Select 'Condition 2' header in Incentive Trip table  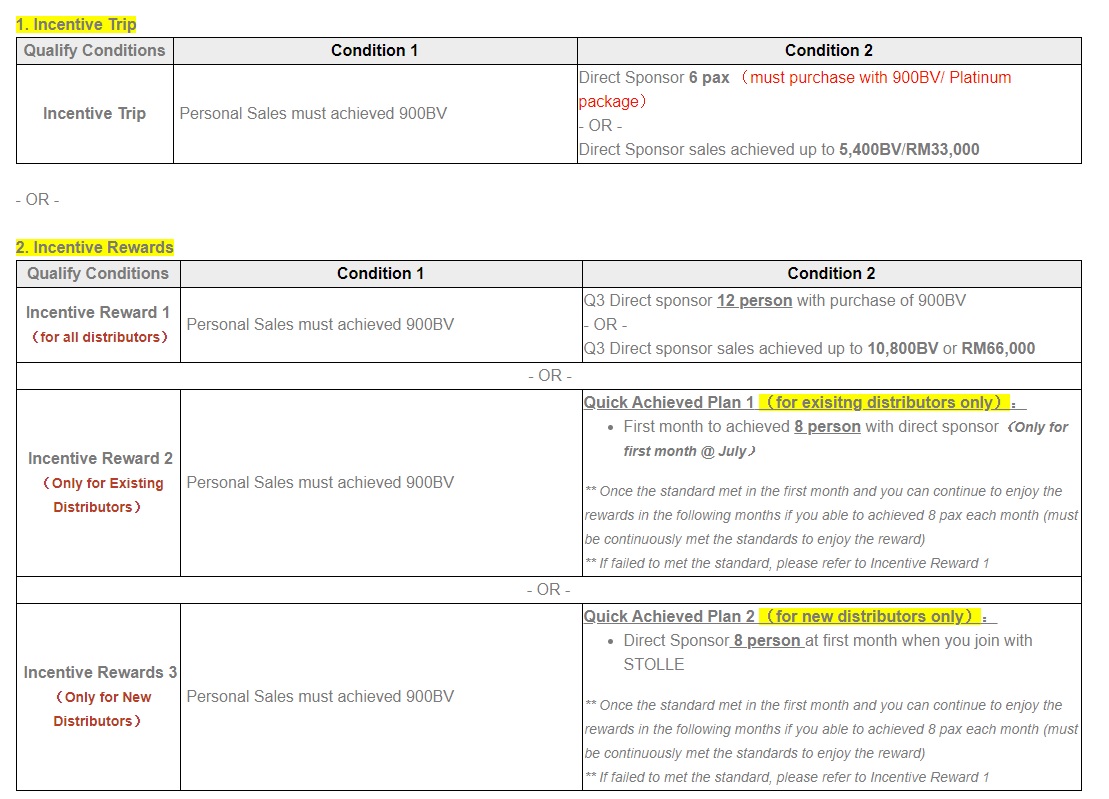[828, 51]
